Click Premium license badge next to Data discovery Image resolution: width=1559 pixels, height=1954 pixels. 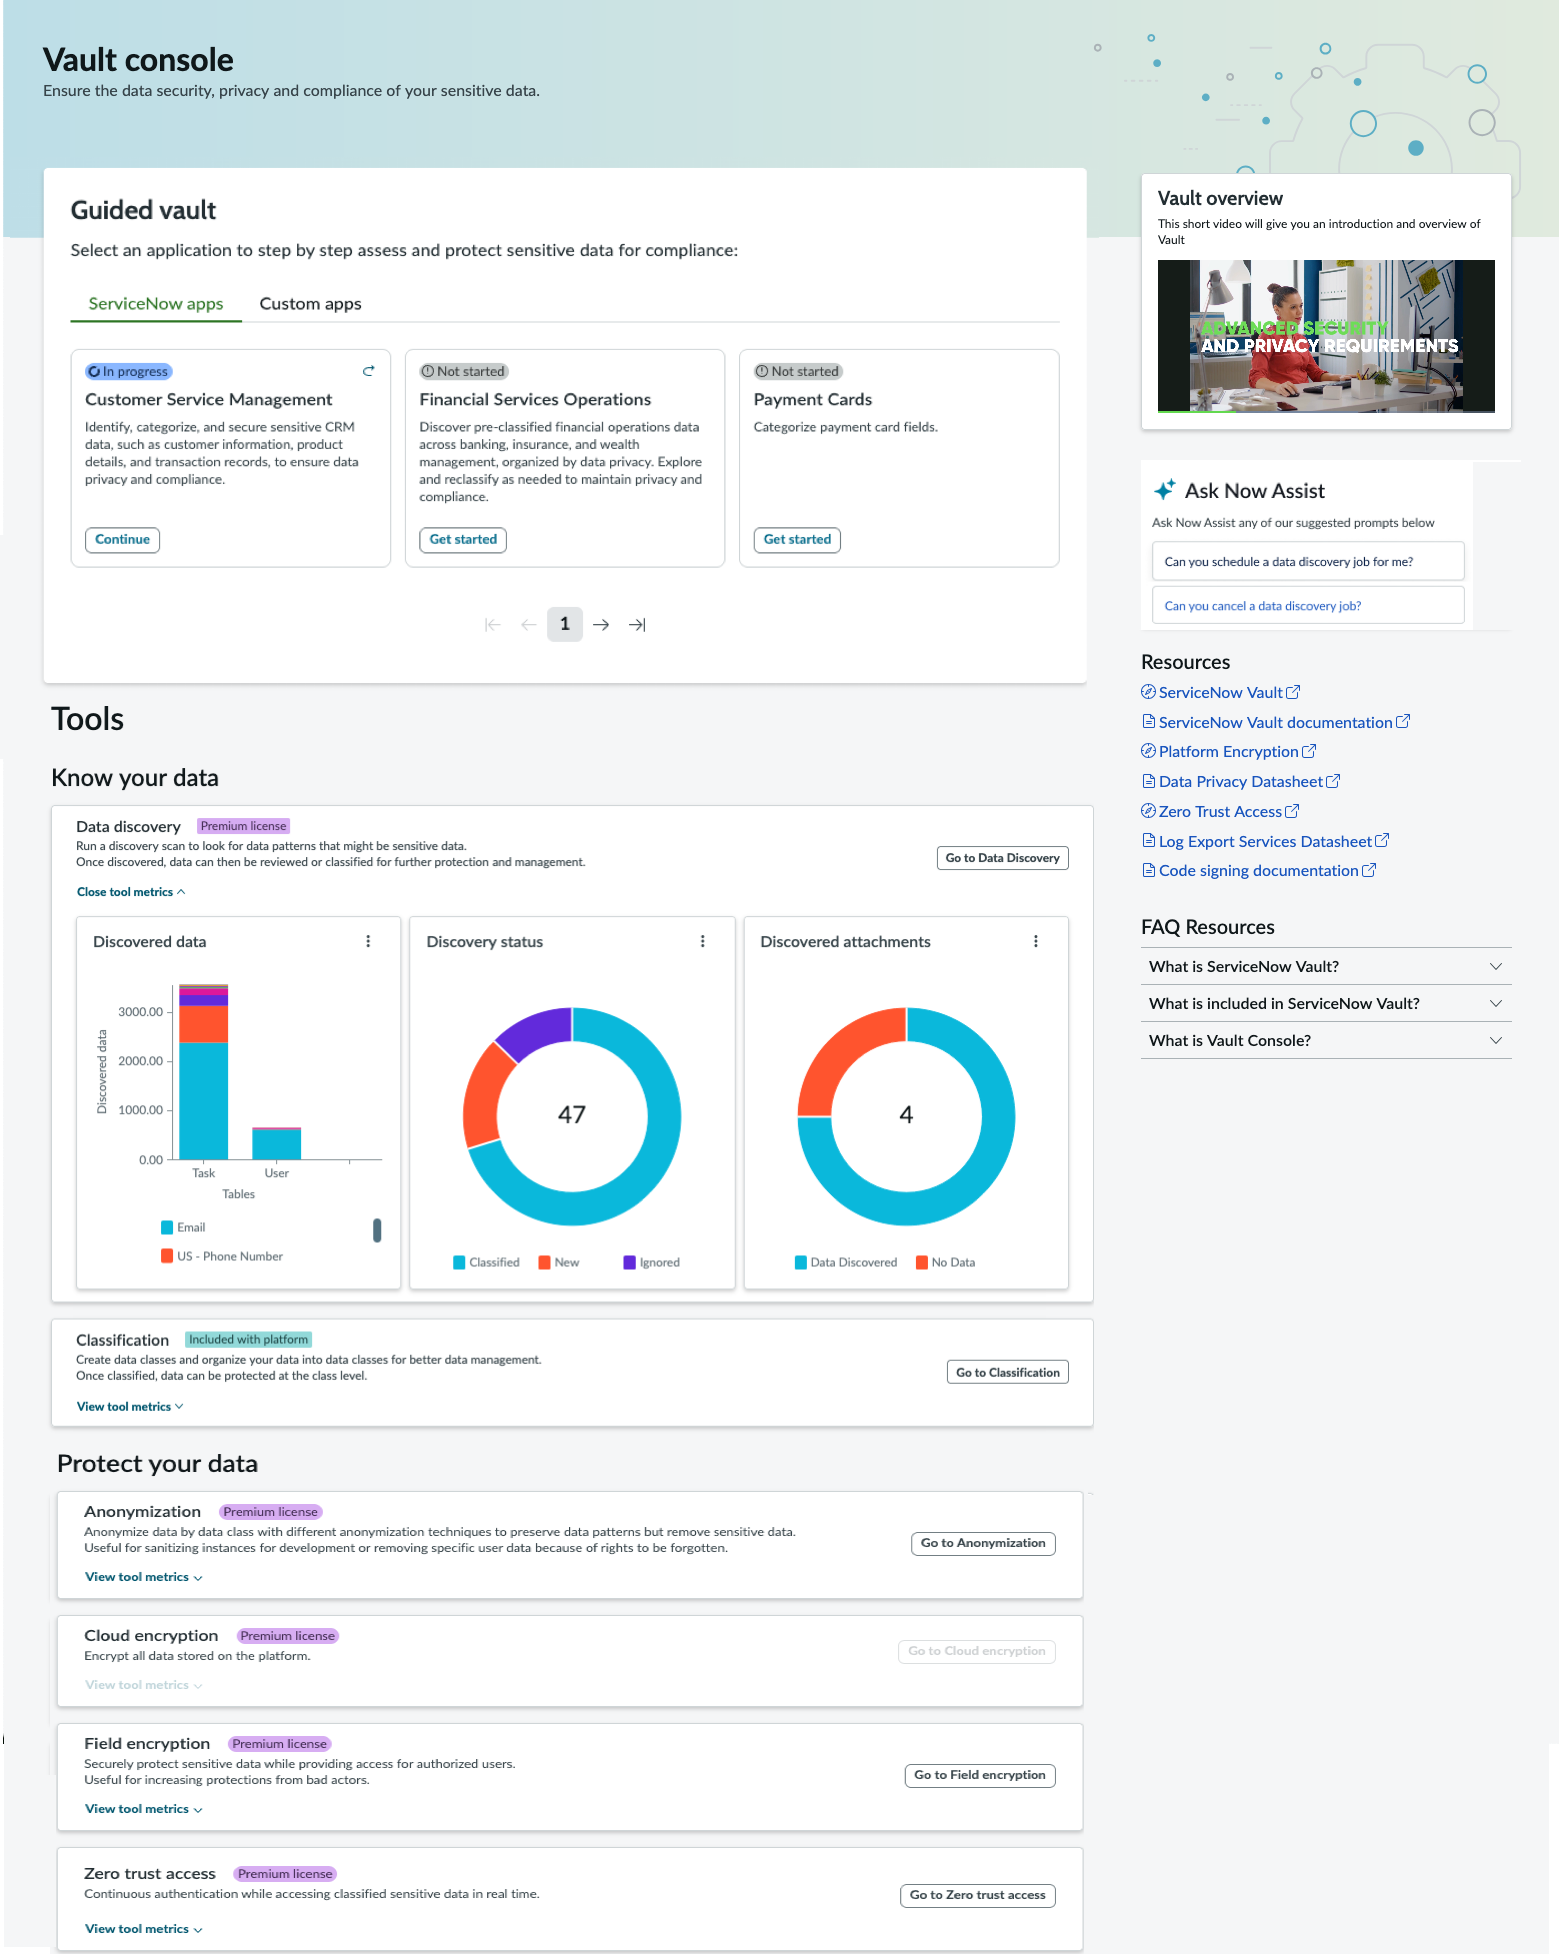point(243,826)
